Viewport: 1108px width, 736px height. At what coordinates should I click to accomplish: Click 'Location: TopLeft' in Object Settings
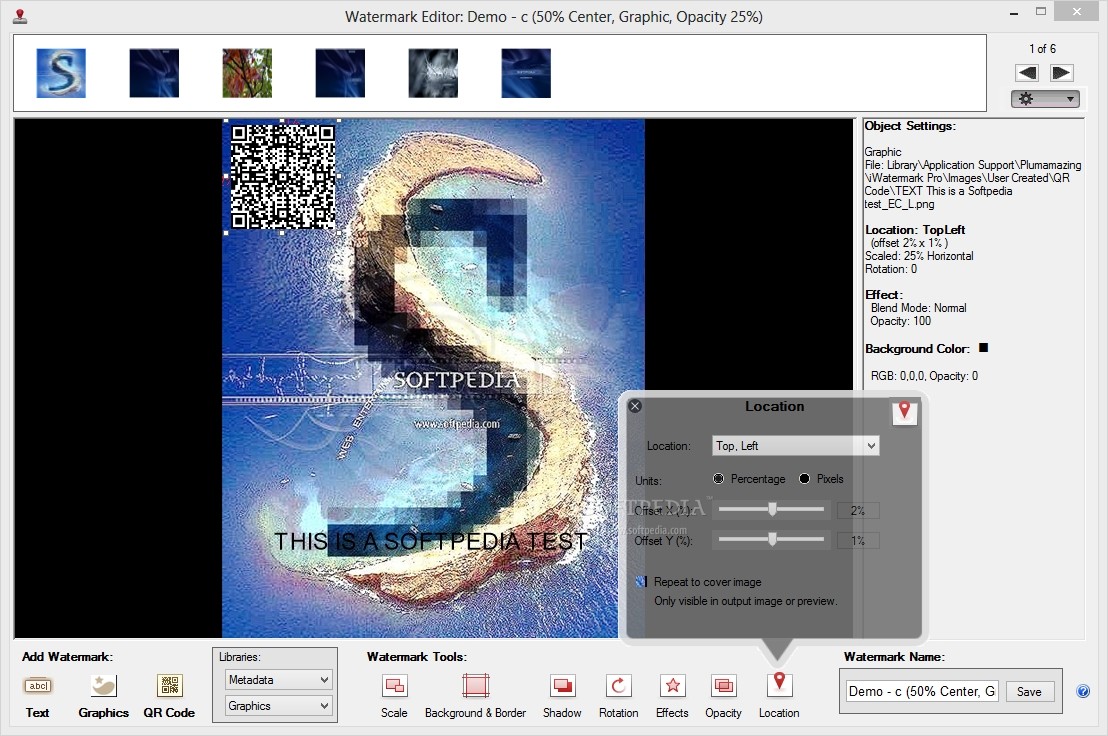pyautogui.click(x=915, y=230)
